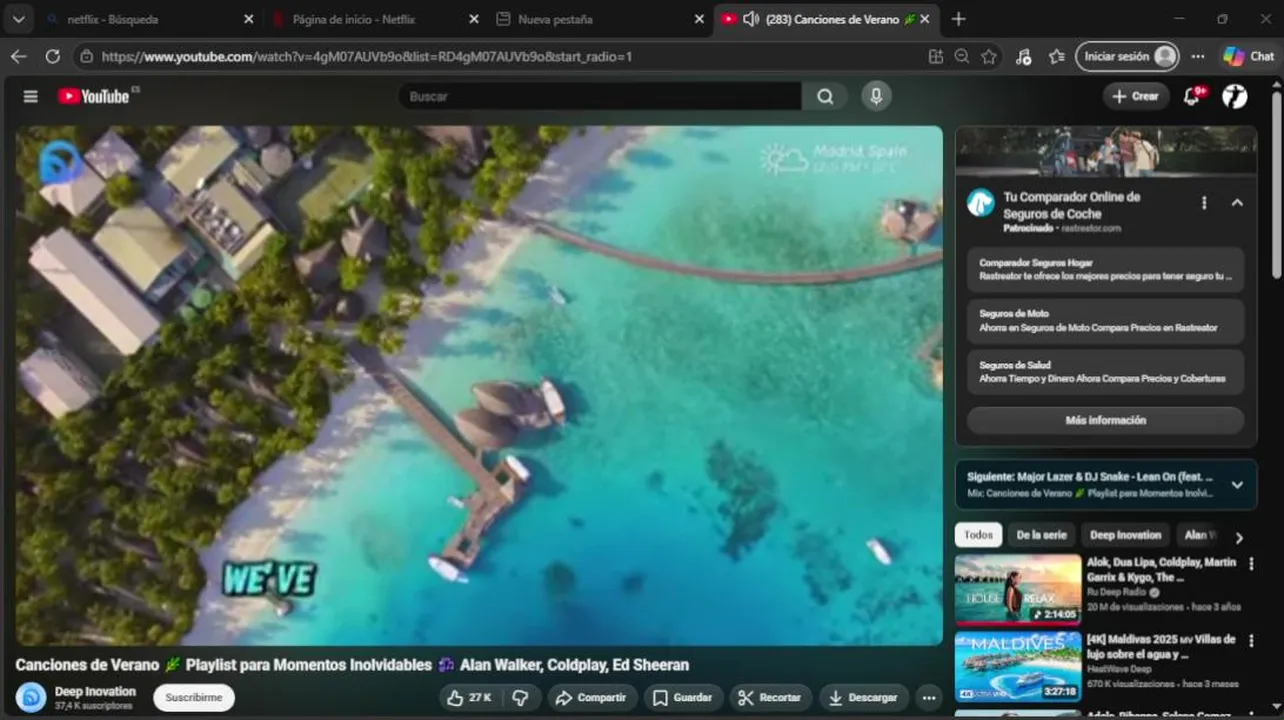This screenshot has width=1284, height=720.
Task: Expand the 'Siguiente: Major Lazer' playlist chevron
Action: coord(1237,485)
